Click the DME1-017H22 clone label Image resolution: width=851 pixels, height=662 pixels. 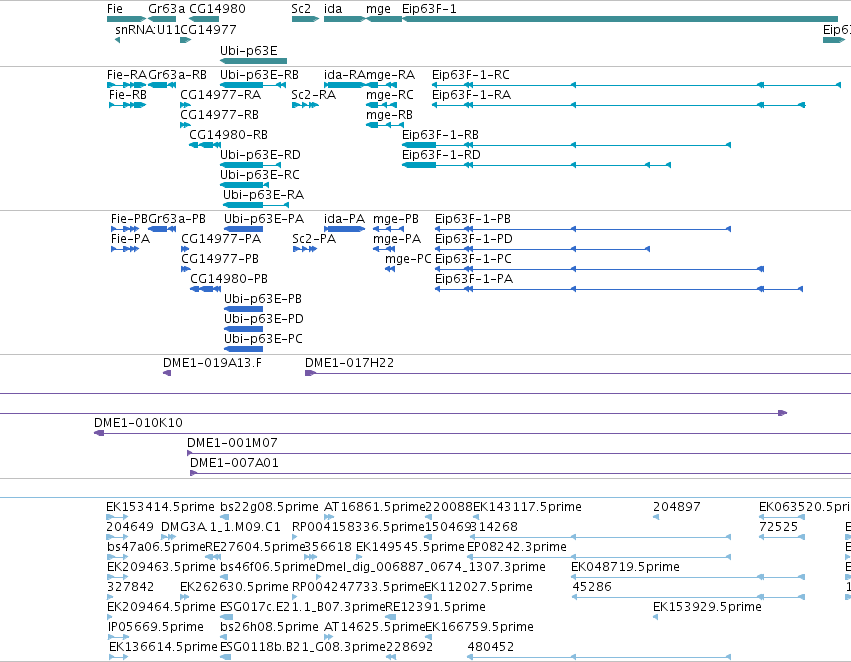click(350, 362)
